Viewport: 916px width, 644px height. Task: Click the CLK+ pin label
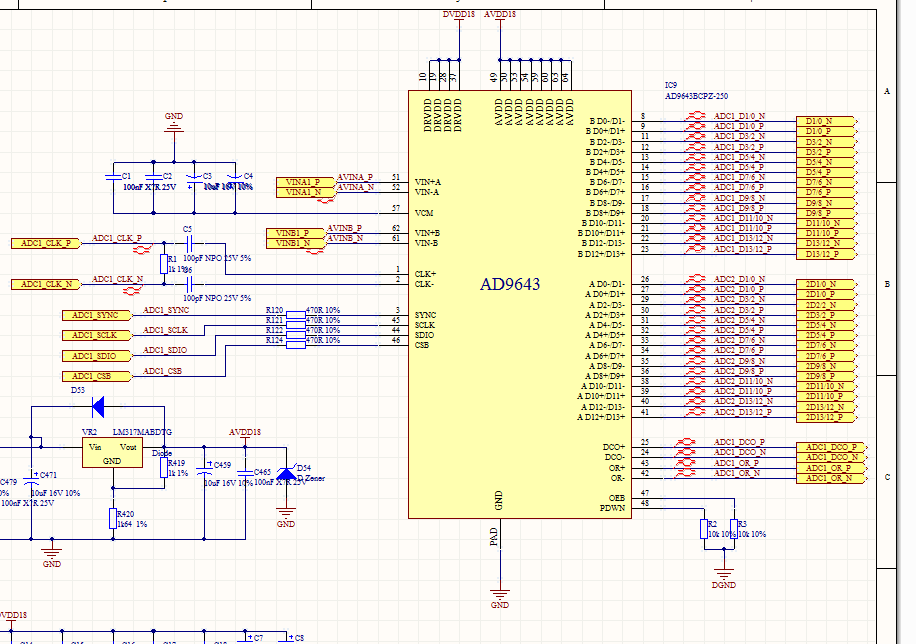coord(425,274)
